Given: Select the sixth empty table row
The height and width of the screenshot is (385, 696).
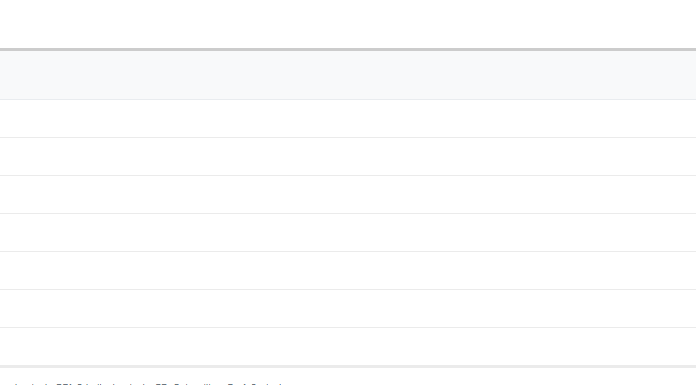Looking at the screenshot, I should tap(348, 309).
